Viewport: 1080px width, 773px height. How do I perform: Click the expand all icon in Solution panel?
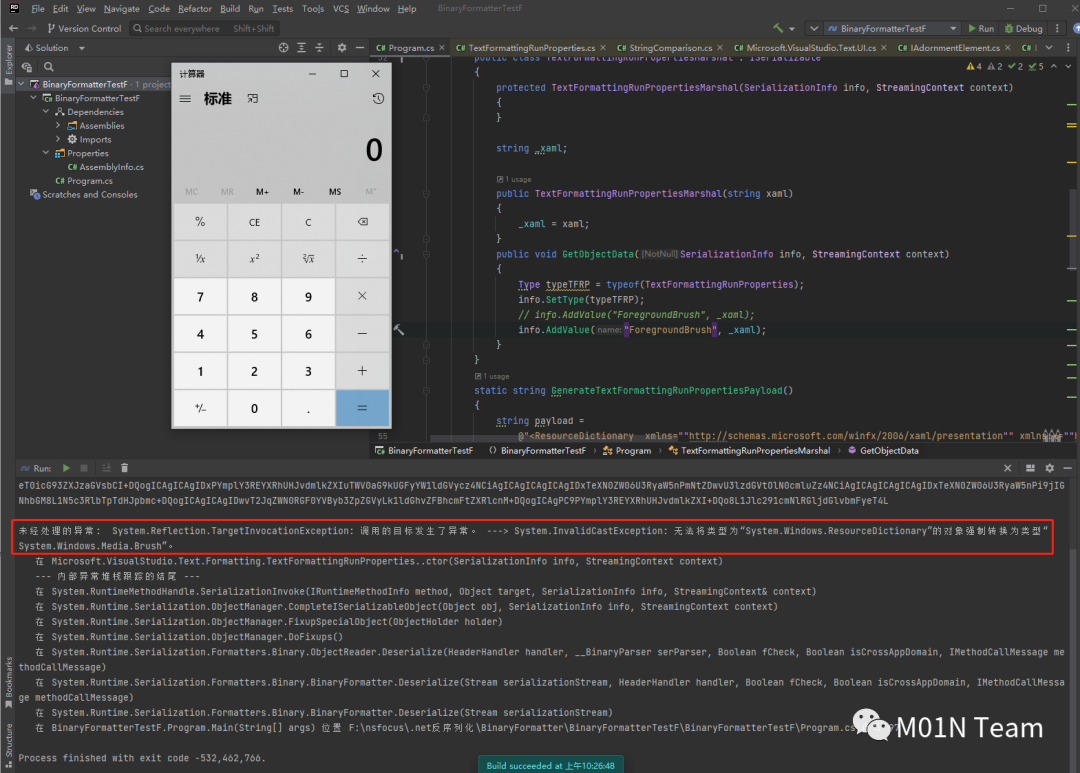[302, 48]
